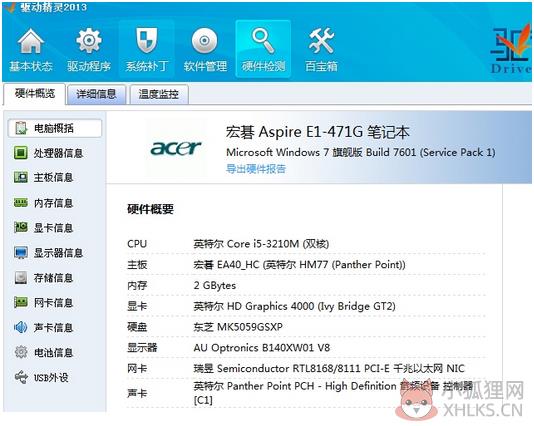Viewport: 534px width, 426px height.
Task: Click the 网卡 row label
Action: [137, 368]
